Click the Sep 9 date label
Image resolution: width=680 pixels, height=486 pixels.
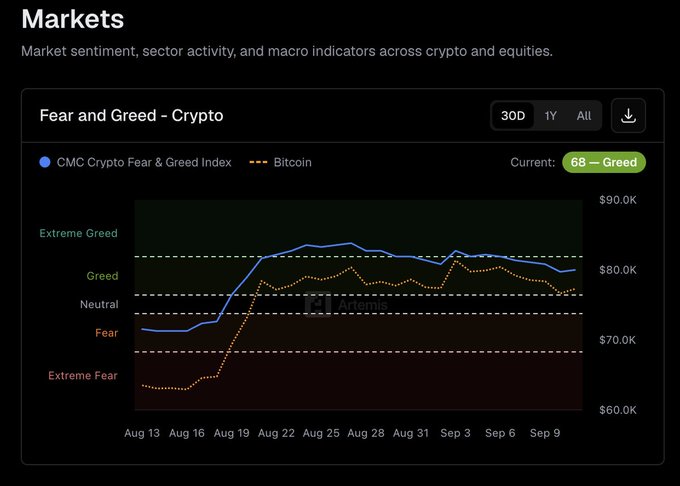point(545,433)
